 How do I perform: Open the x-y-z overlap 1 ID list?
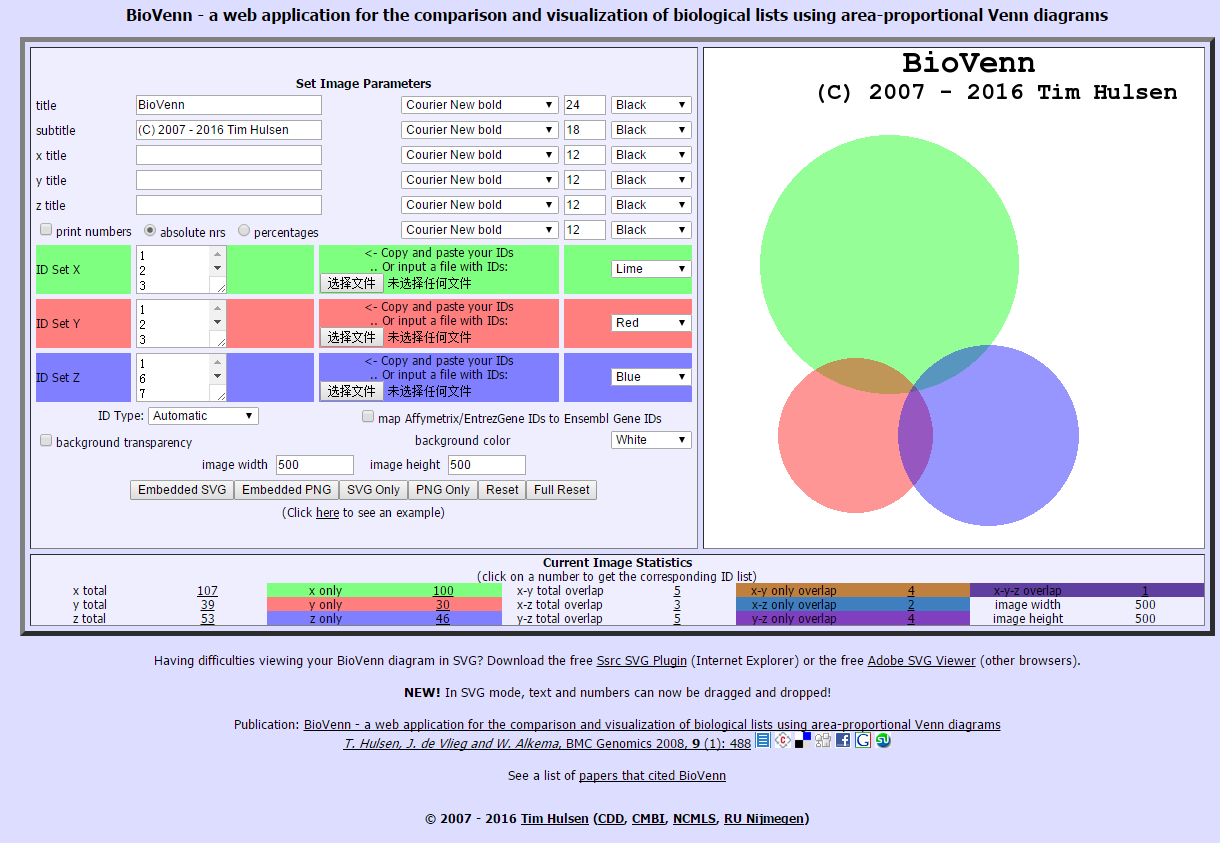tap(1145, 591)
